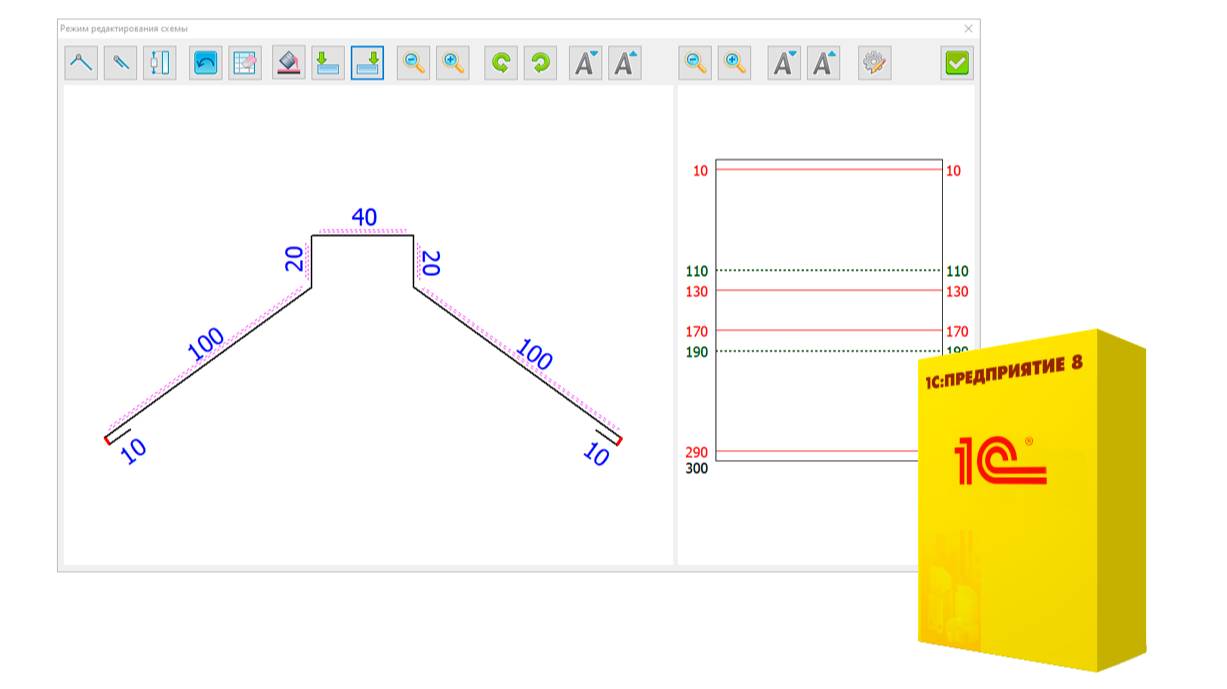Viewport: 1227px width, 689px height.
Task: Choose the table eraser icon
Action: (x=245, y=63)
